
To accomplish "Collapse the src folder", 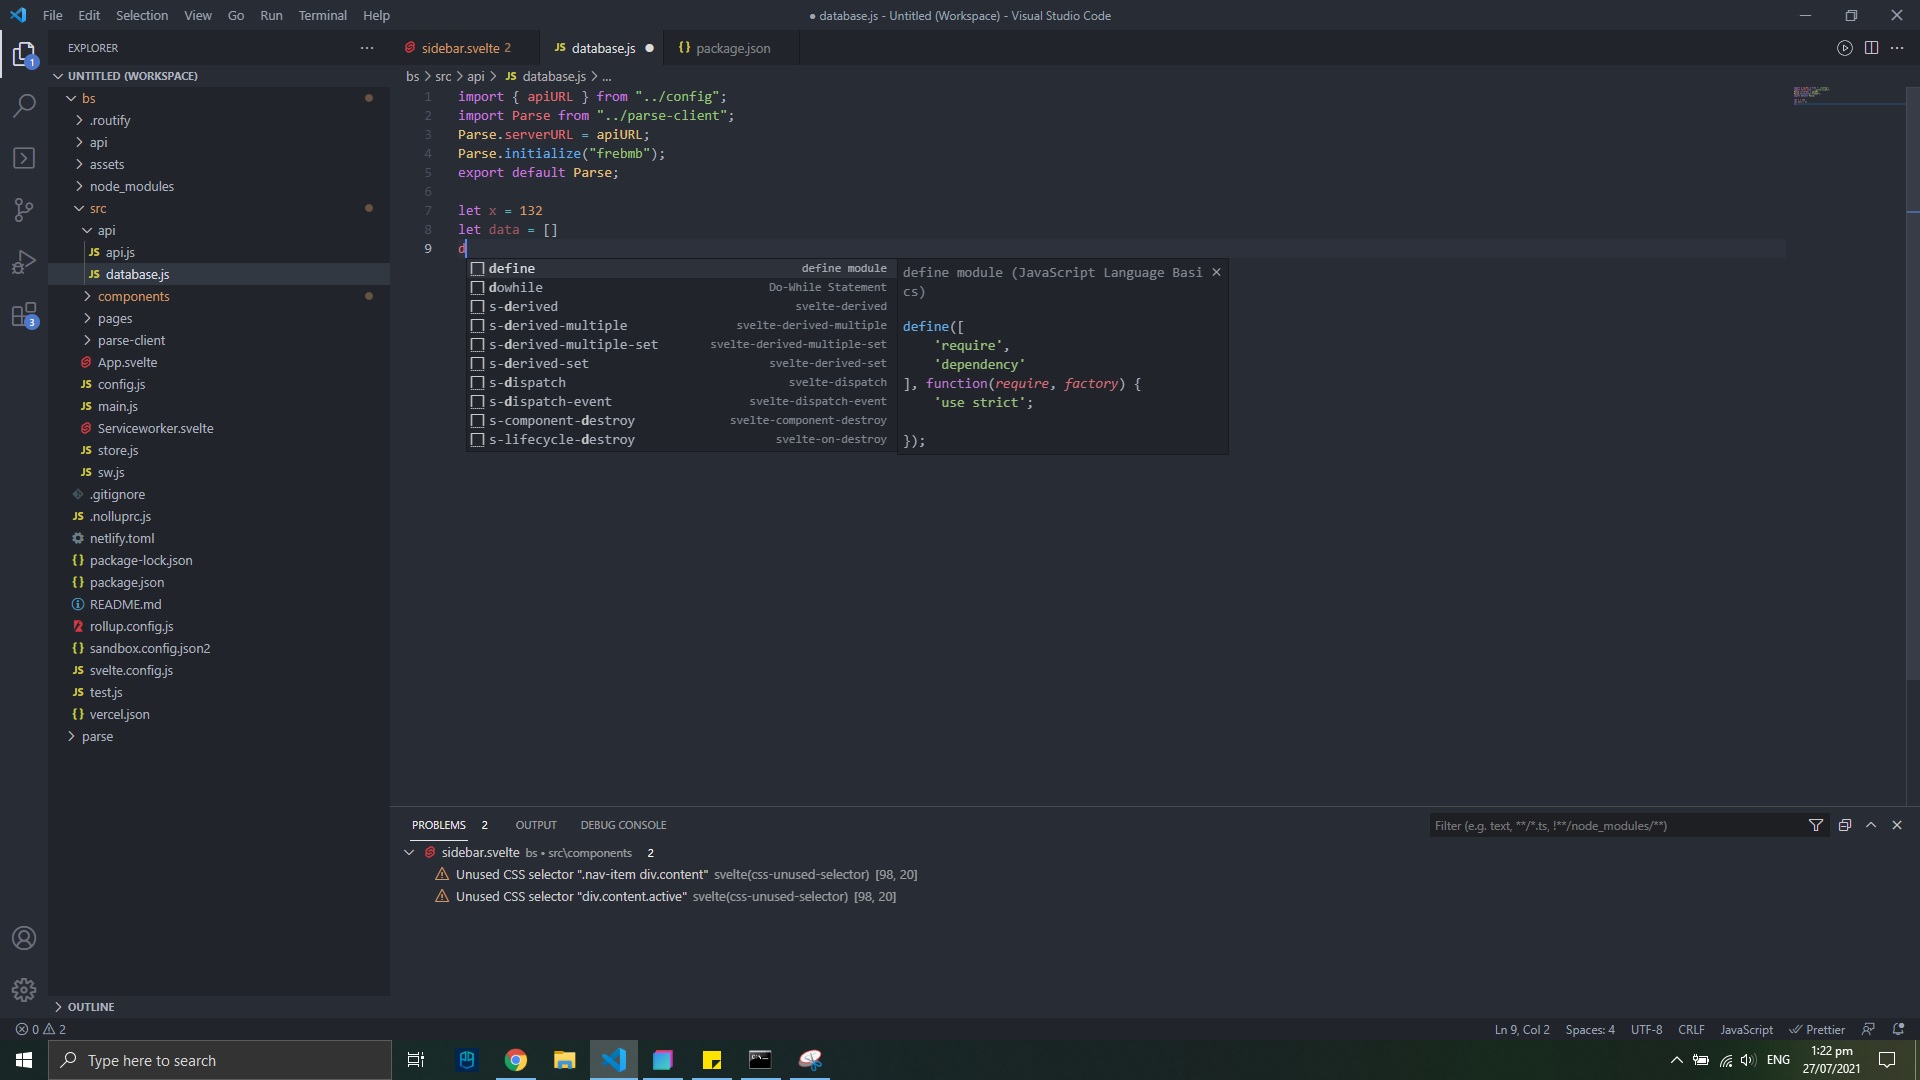I will tap(99, 208).
